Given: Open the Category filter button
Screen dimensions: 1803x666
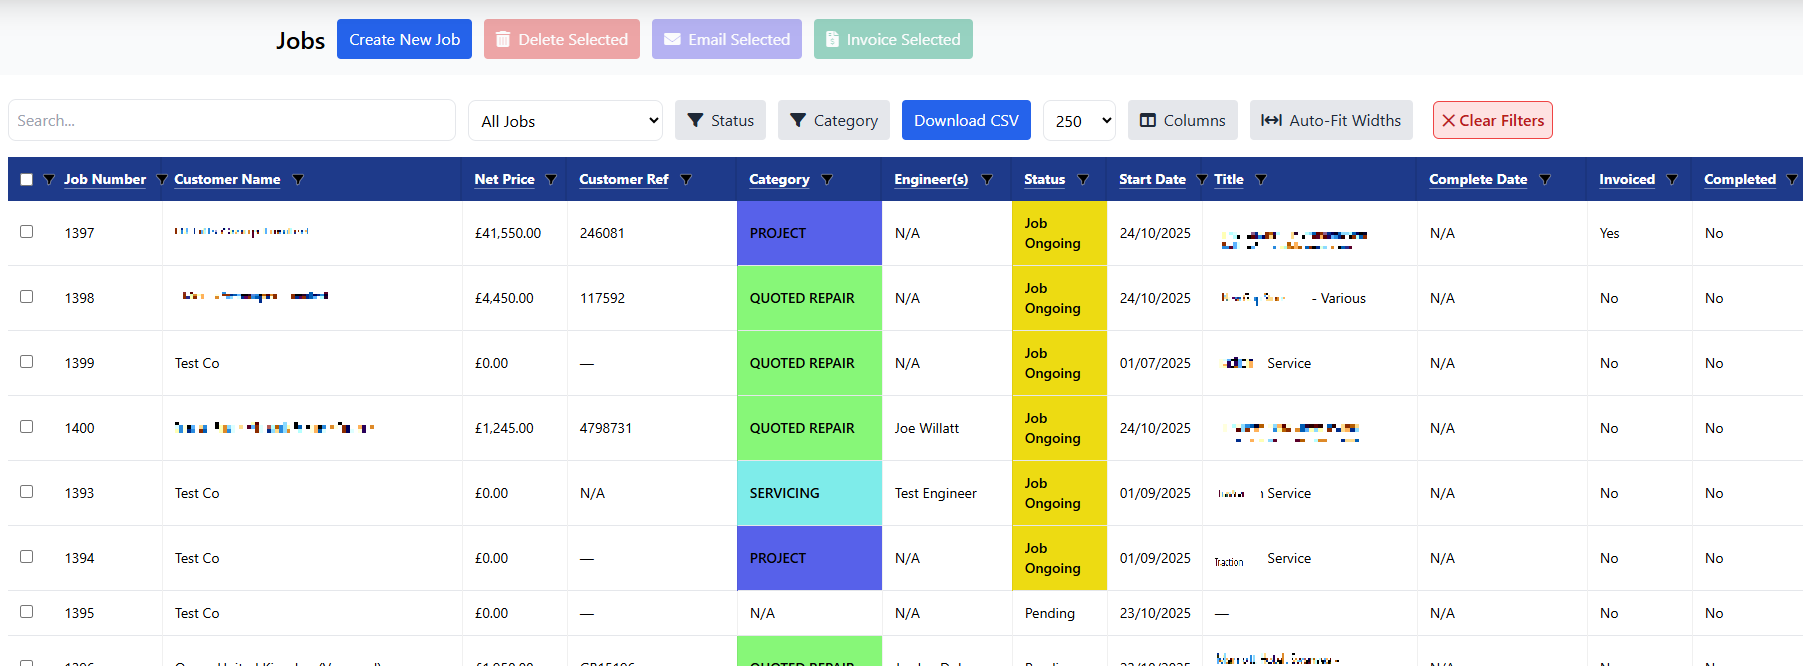Looking at the screenshot, I should [x=834, y=120].
